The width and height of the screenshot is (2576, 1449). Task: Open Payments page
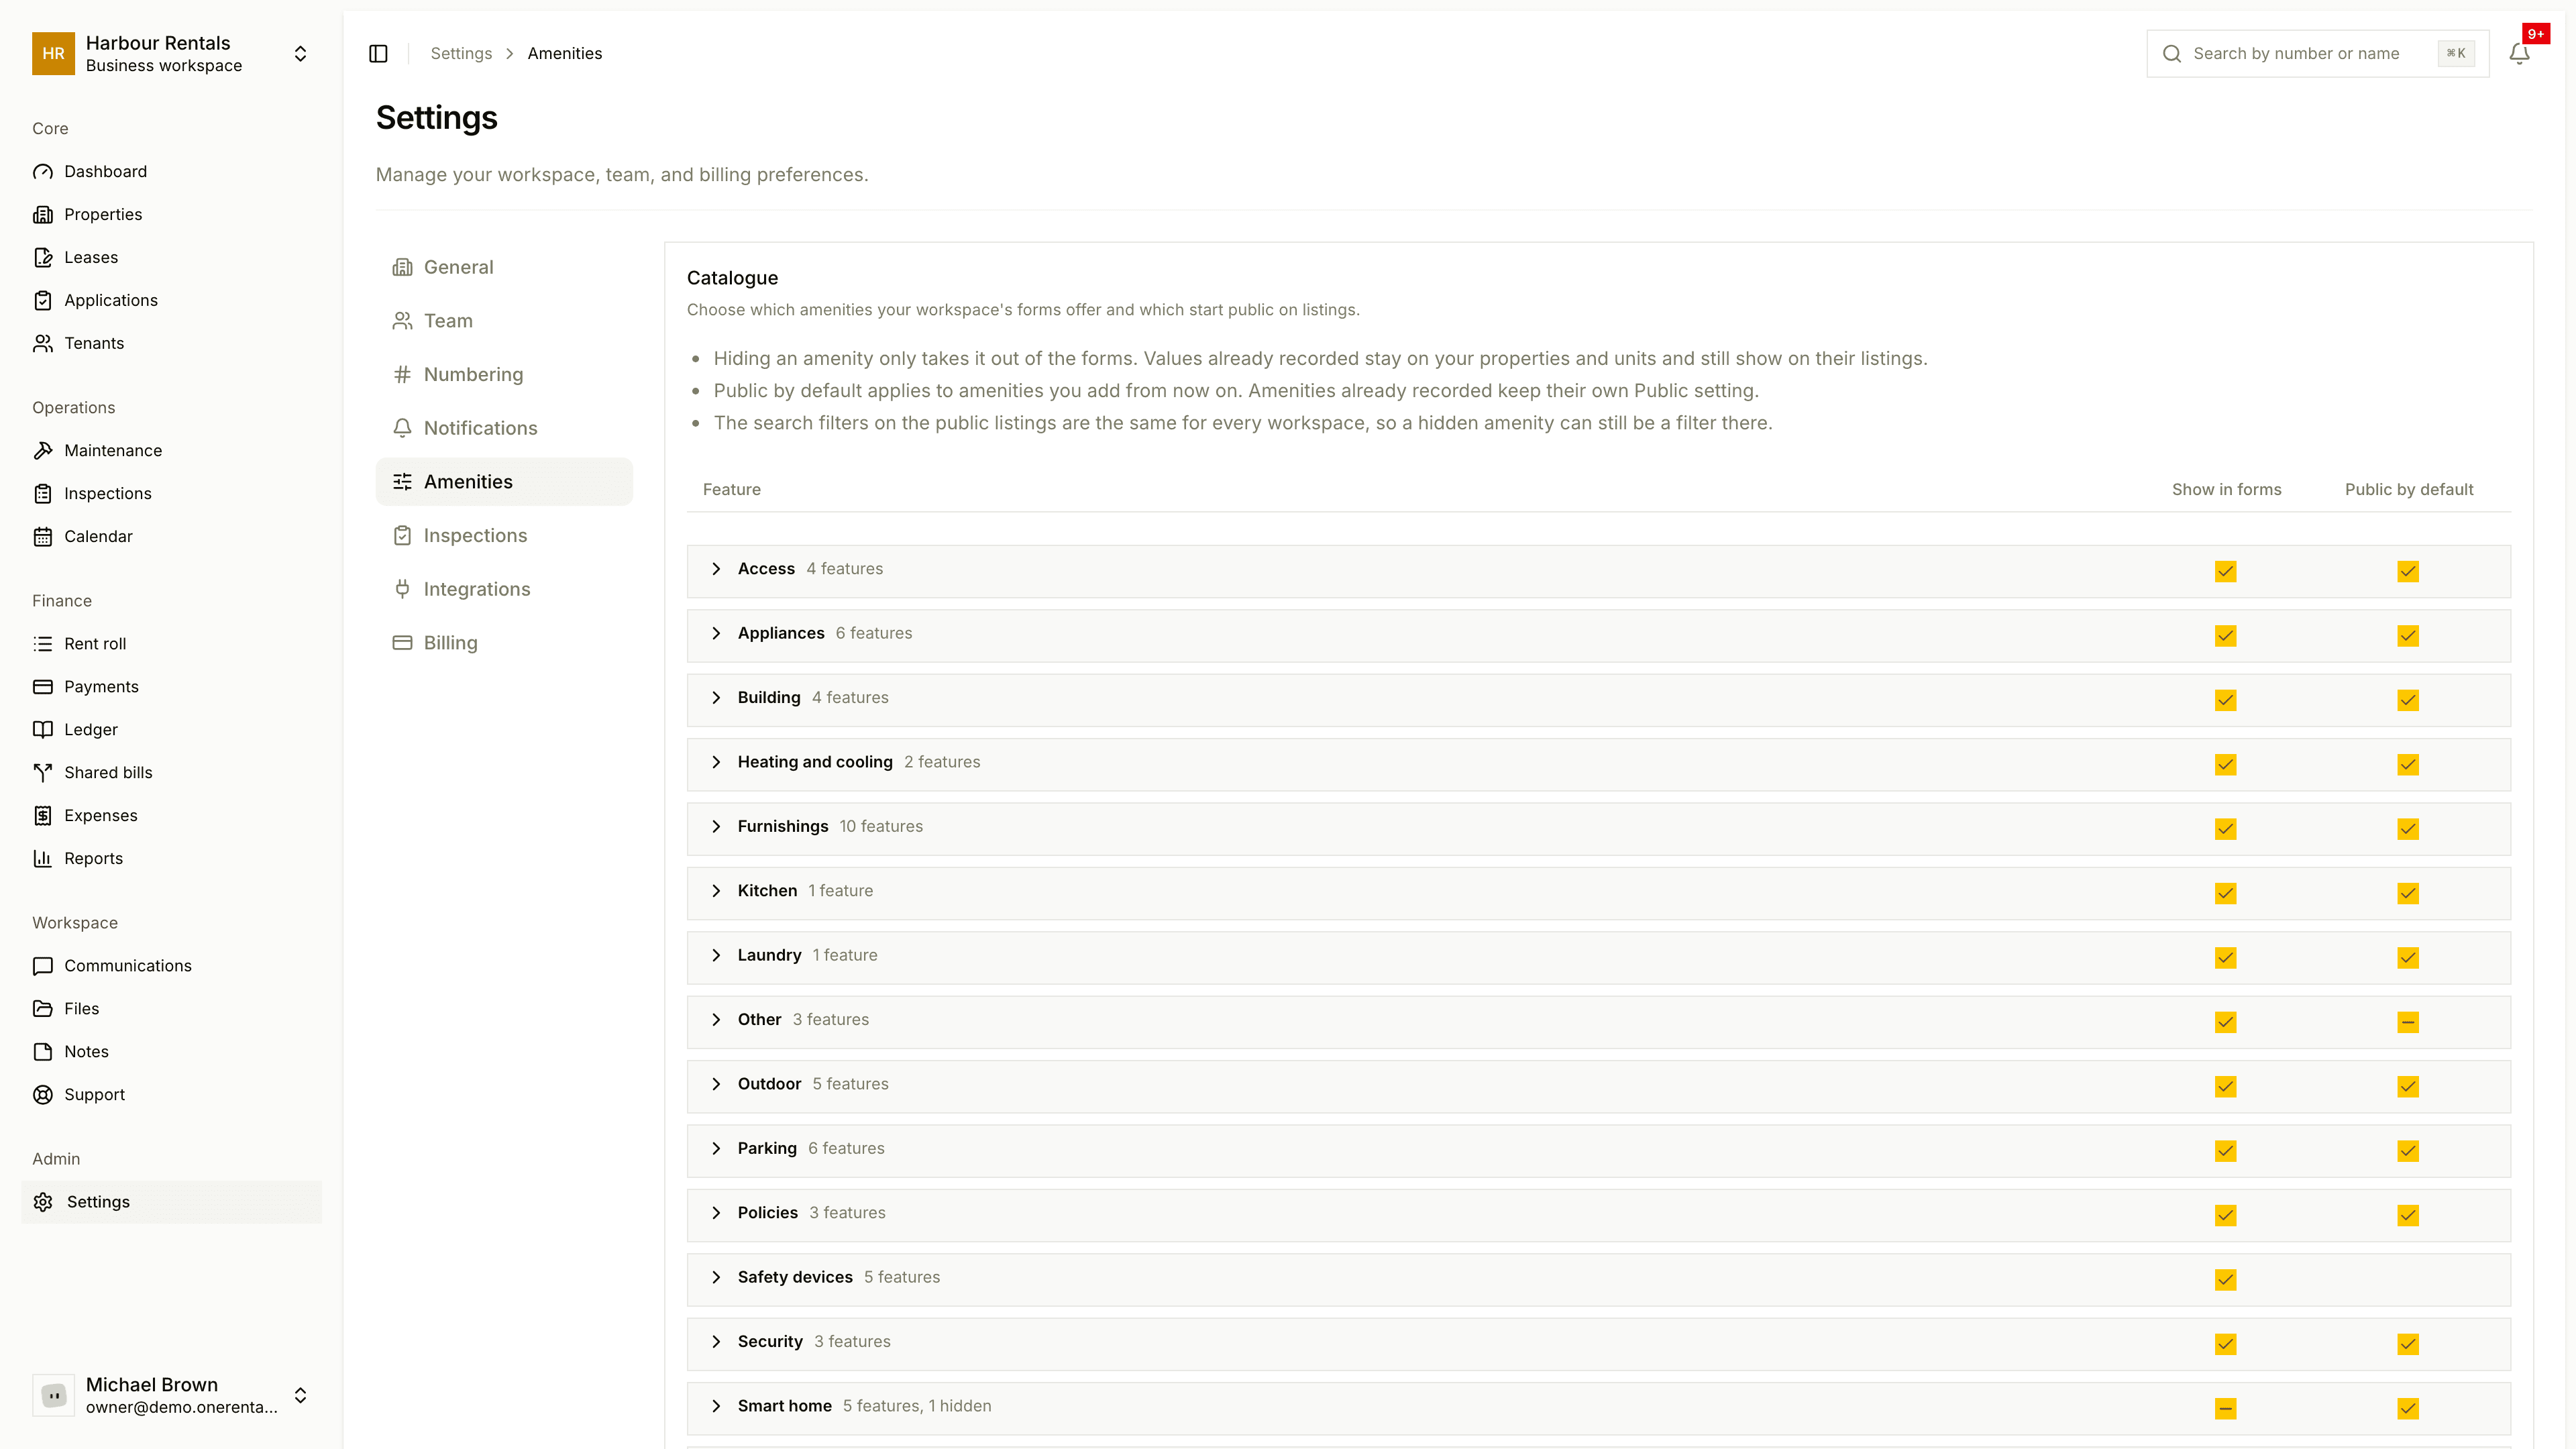click(x=171, y=687)
